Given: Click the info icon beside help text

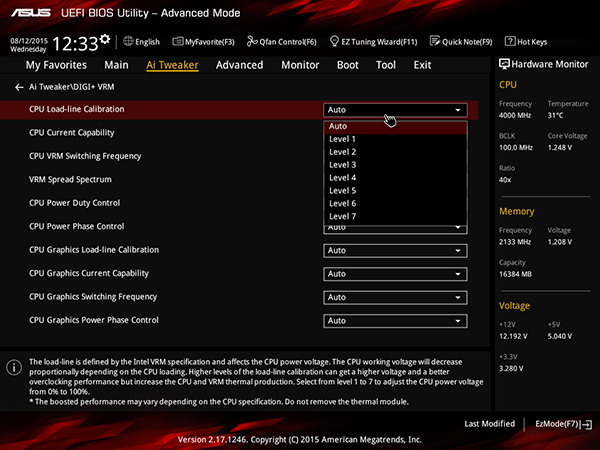Looking at the screenshot, I should 14,367.
